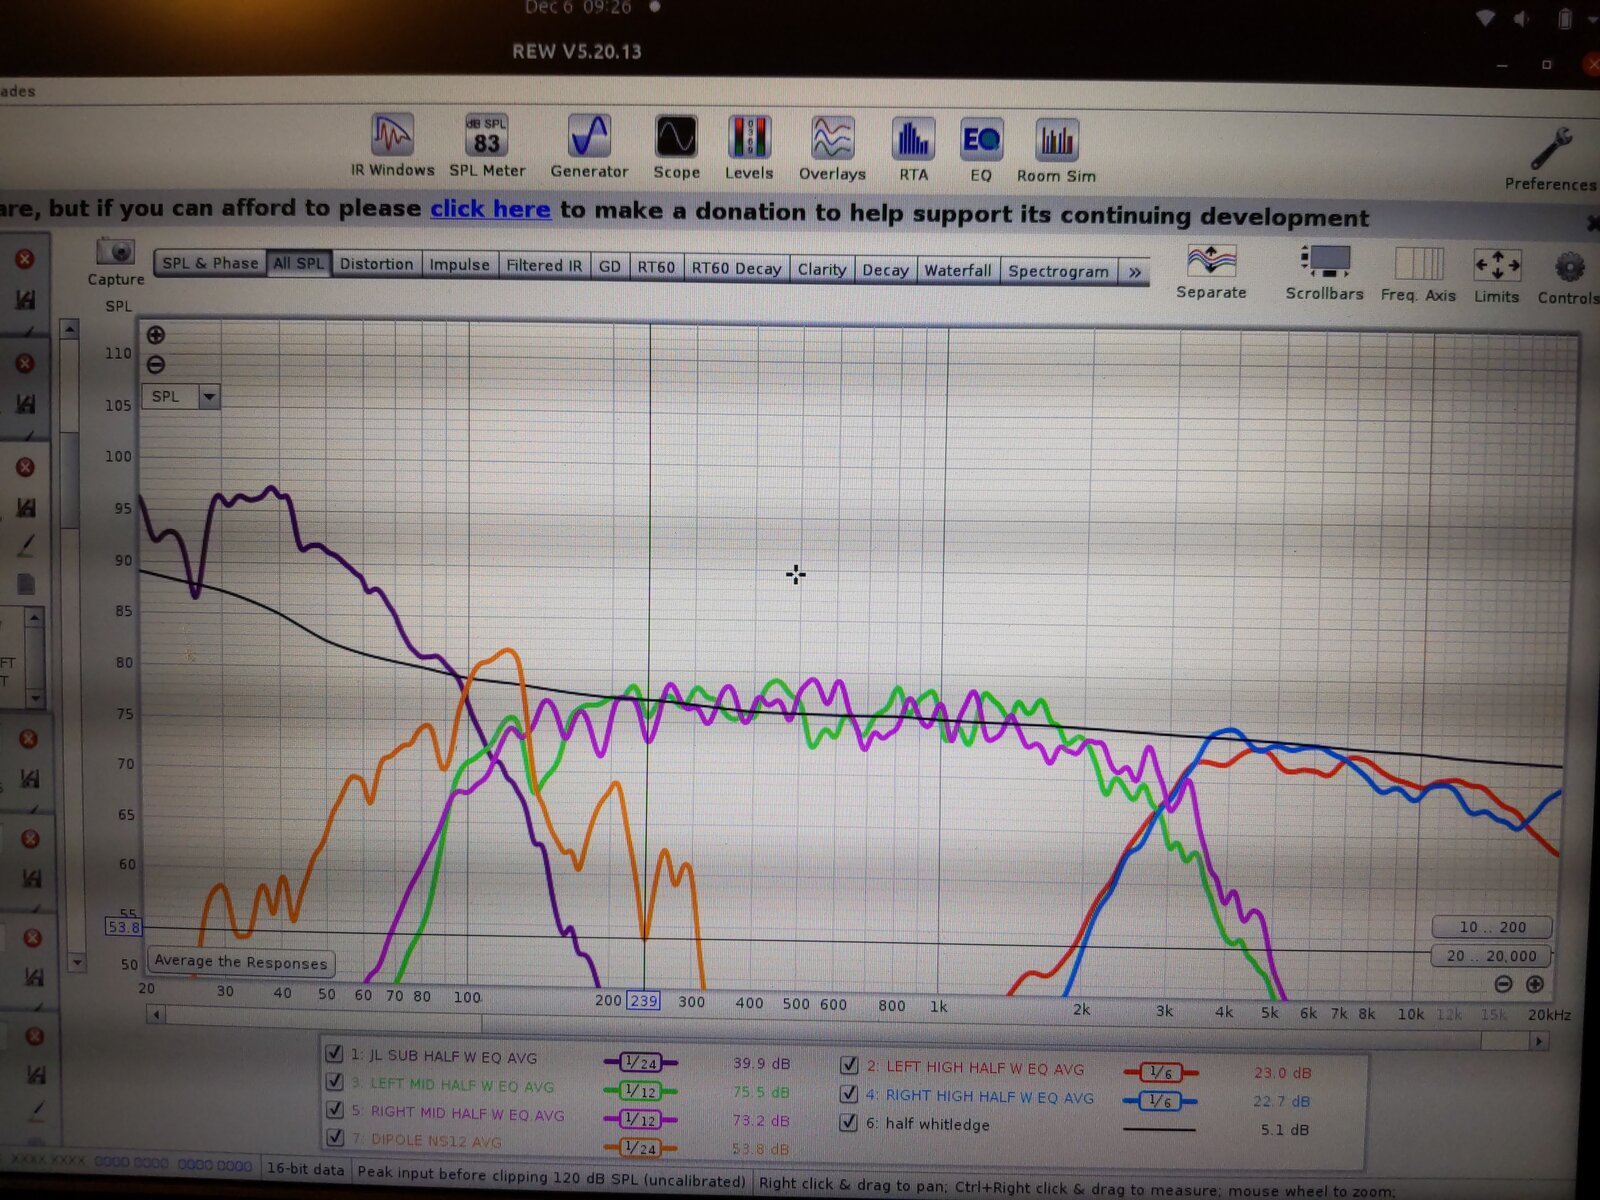Open the SPL axis type dropdown
The height and width of the screenshot is (1200, 1600).
[209, 397]
